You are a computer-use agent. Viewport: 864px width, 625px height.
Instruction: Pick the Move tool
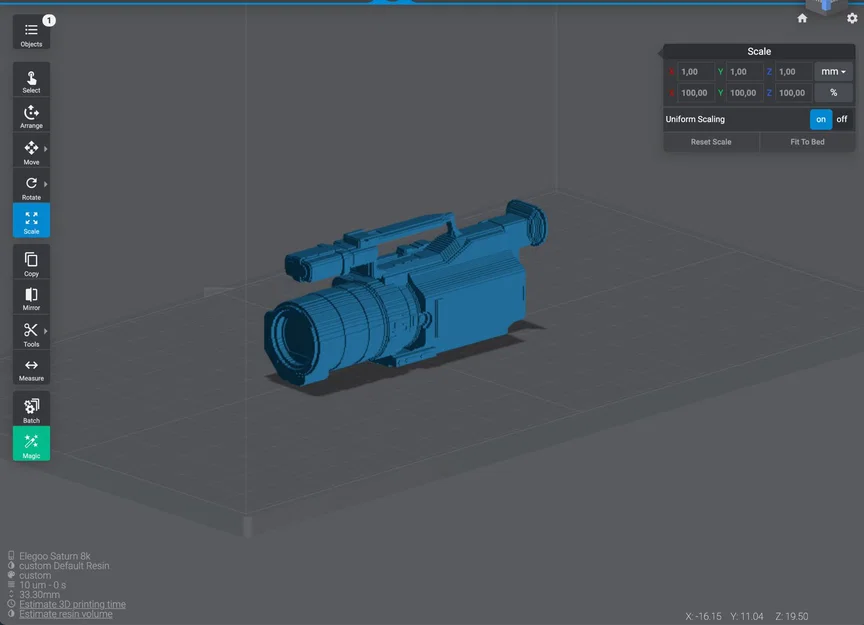[x=31, y=150]
